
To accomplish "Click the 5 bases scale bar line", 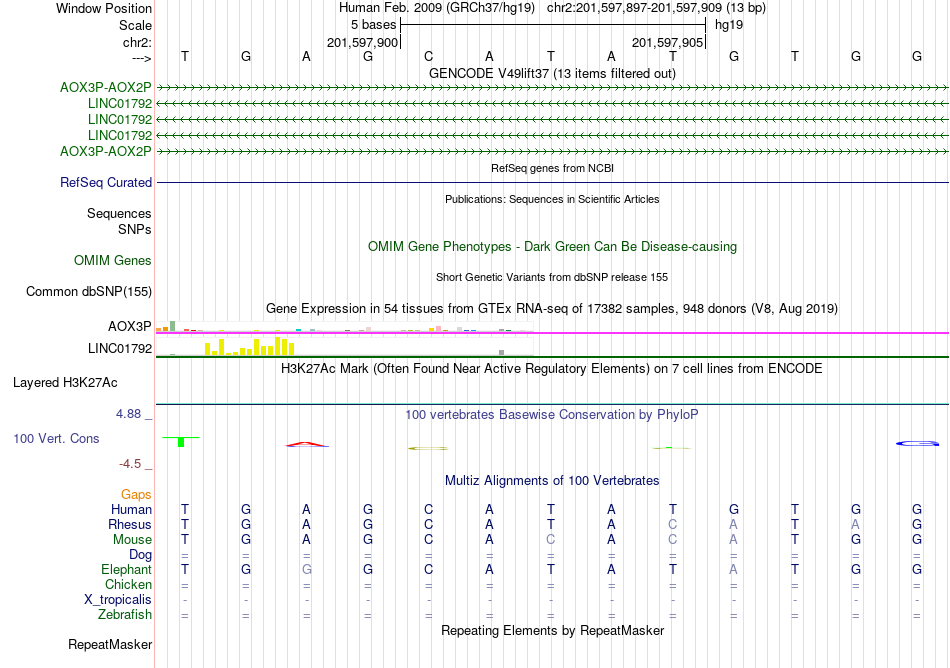I will tap(553, 25).
